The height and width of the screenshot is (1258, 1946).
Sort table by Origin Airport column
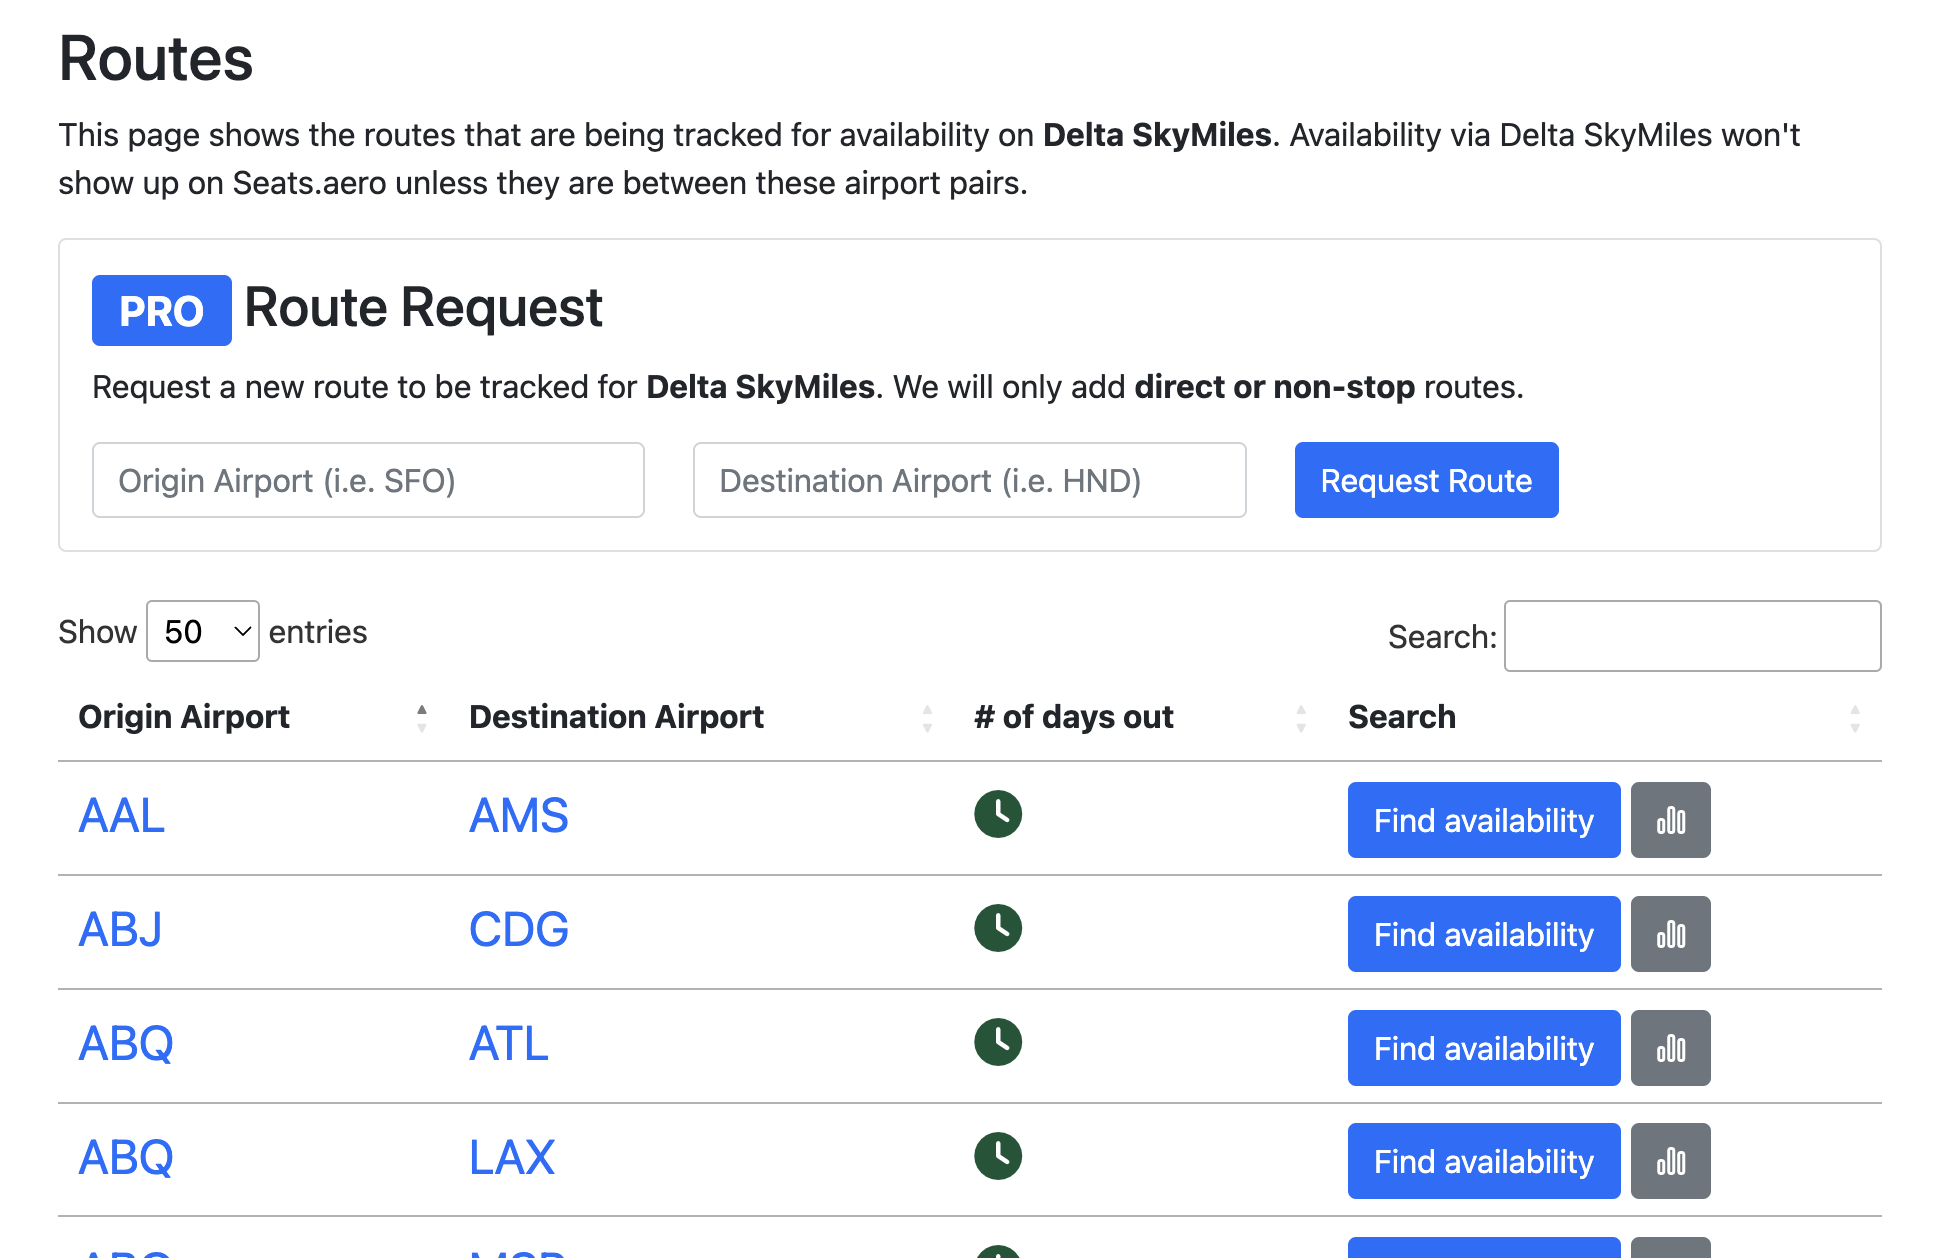coord(253,717)
